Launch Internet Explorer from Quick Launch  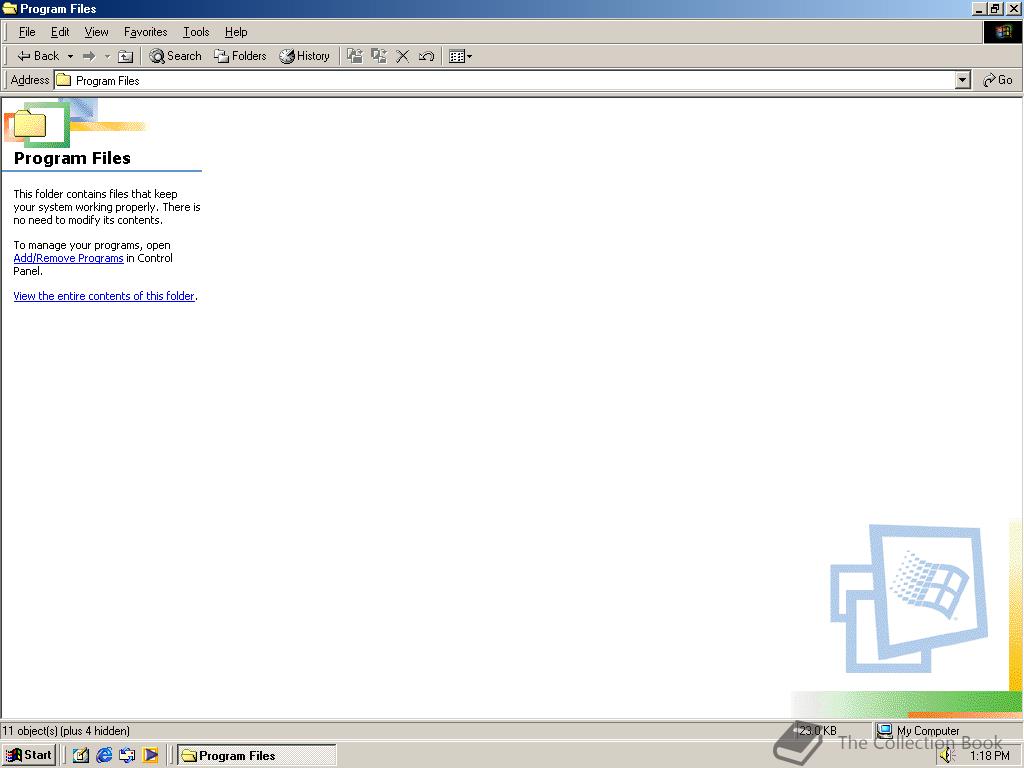tap(103, 755)
